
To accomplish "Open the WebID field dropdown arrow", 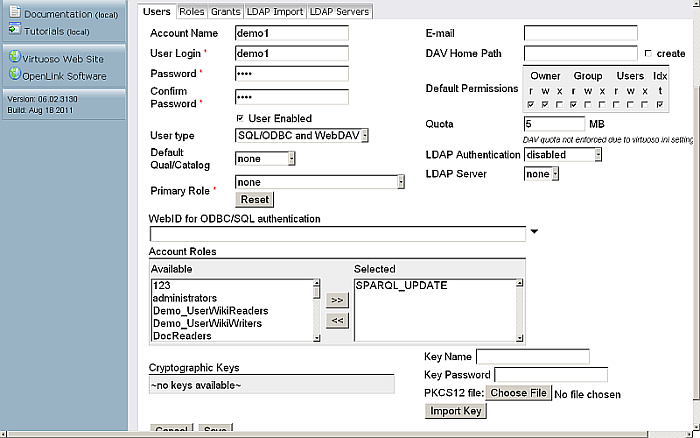I will [534, 231].
